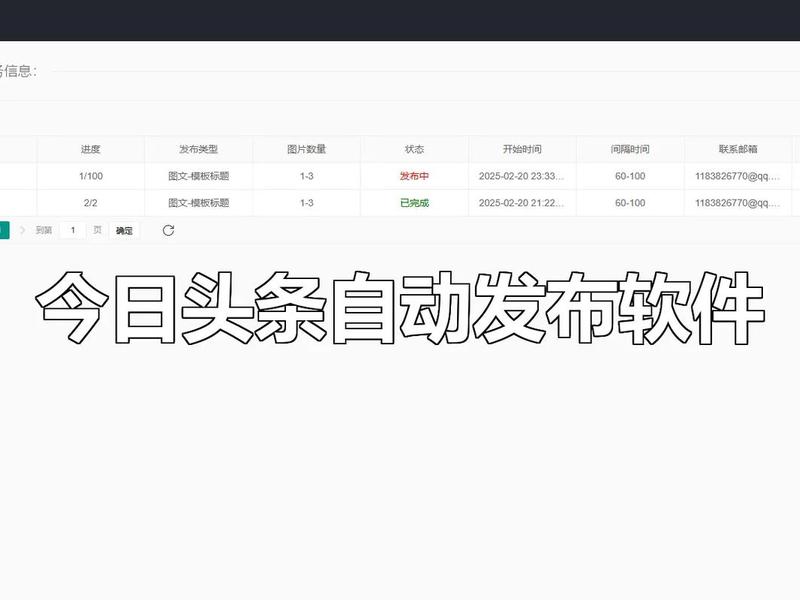Screen dimensions: 800x600
Task: Click 图文-模板标题 in the 已完成 row
Action: (x=198, y=203)
